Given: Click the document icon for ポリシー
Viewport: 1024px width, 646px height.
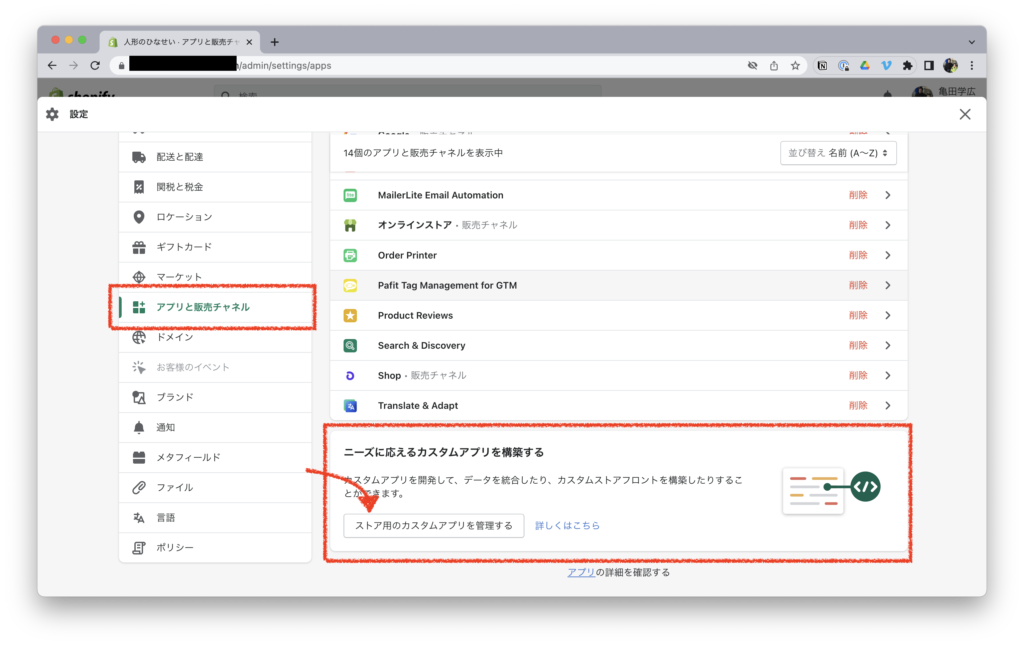Looking at the screenshot, I should (x=139, y=547).
